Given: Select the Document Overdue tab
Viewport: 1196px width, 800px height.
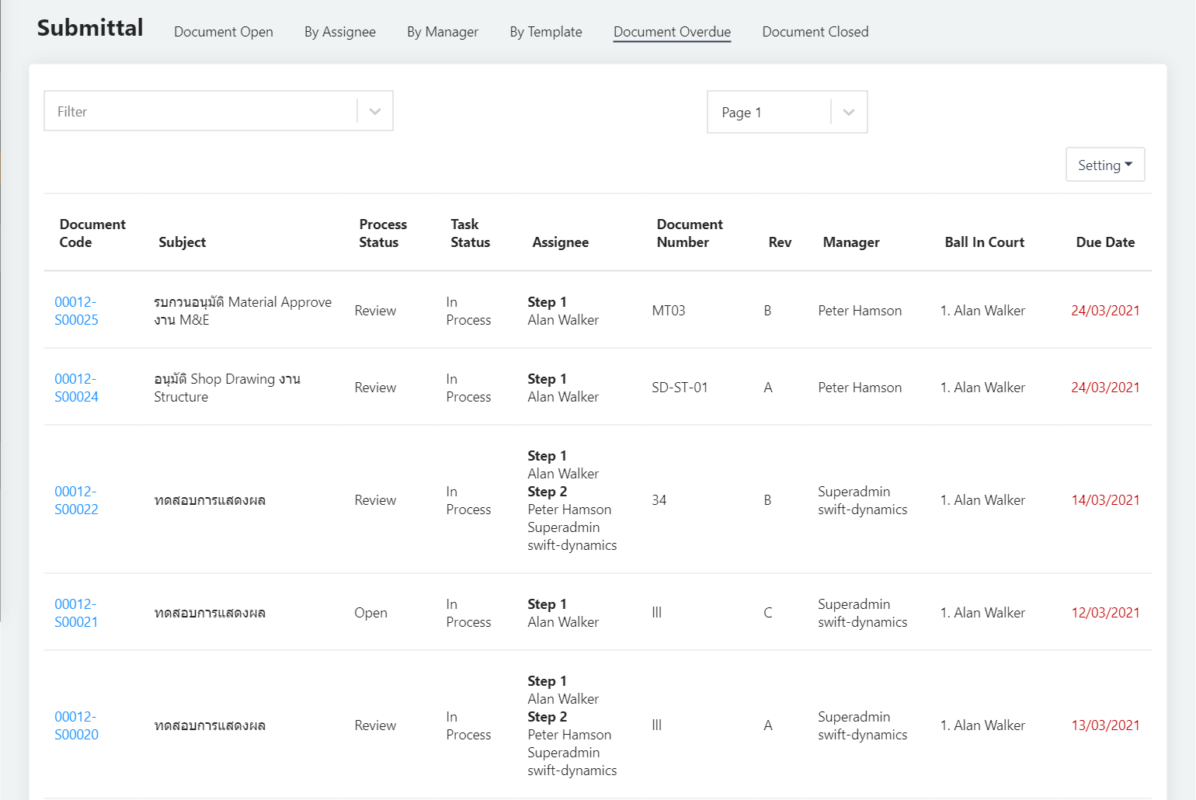Looking at the screenshot, I should click(671, 31).
